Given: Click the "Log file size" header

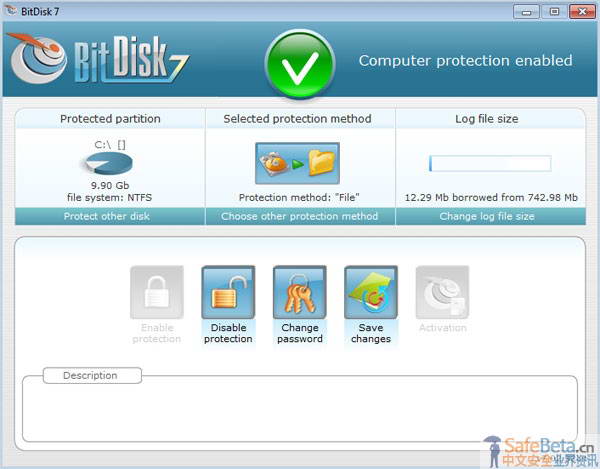Looking at the screenshot, I should click(x=487, y=119).
